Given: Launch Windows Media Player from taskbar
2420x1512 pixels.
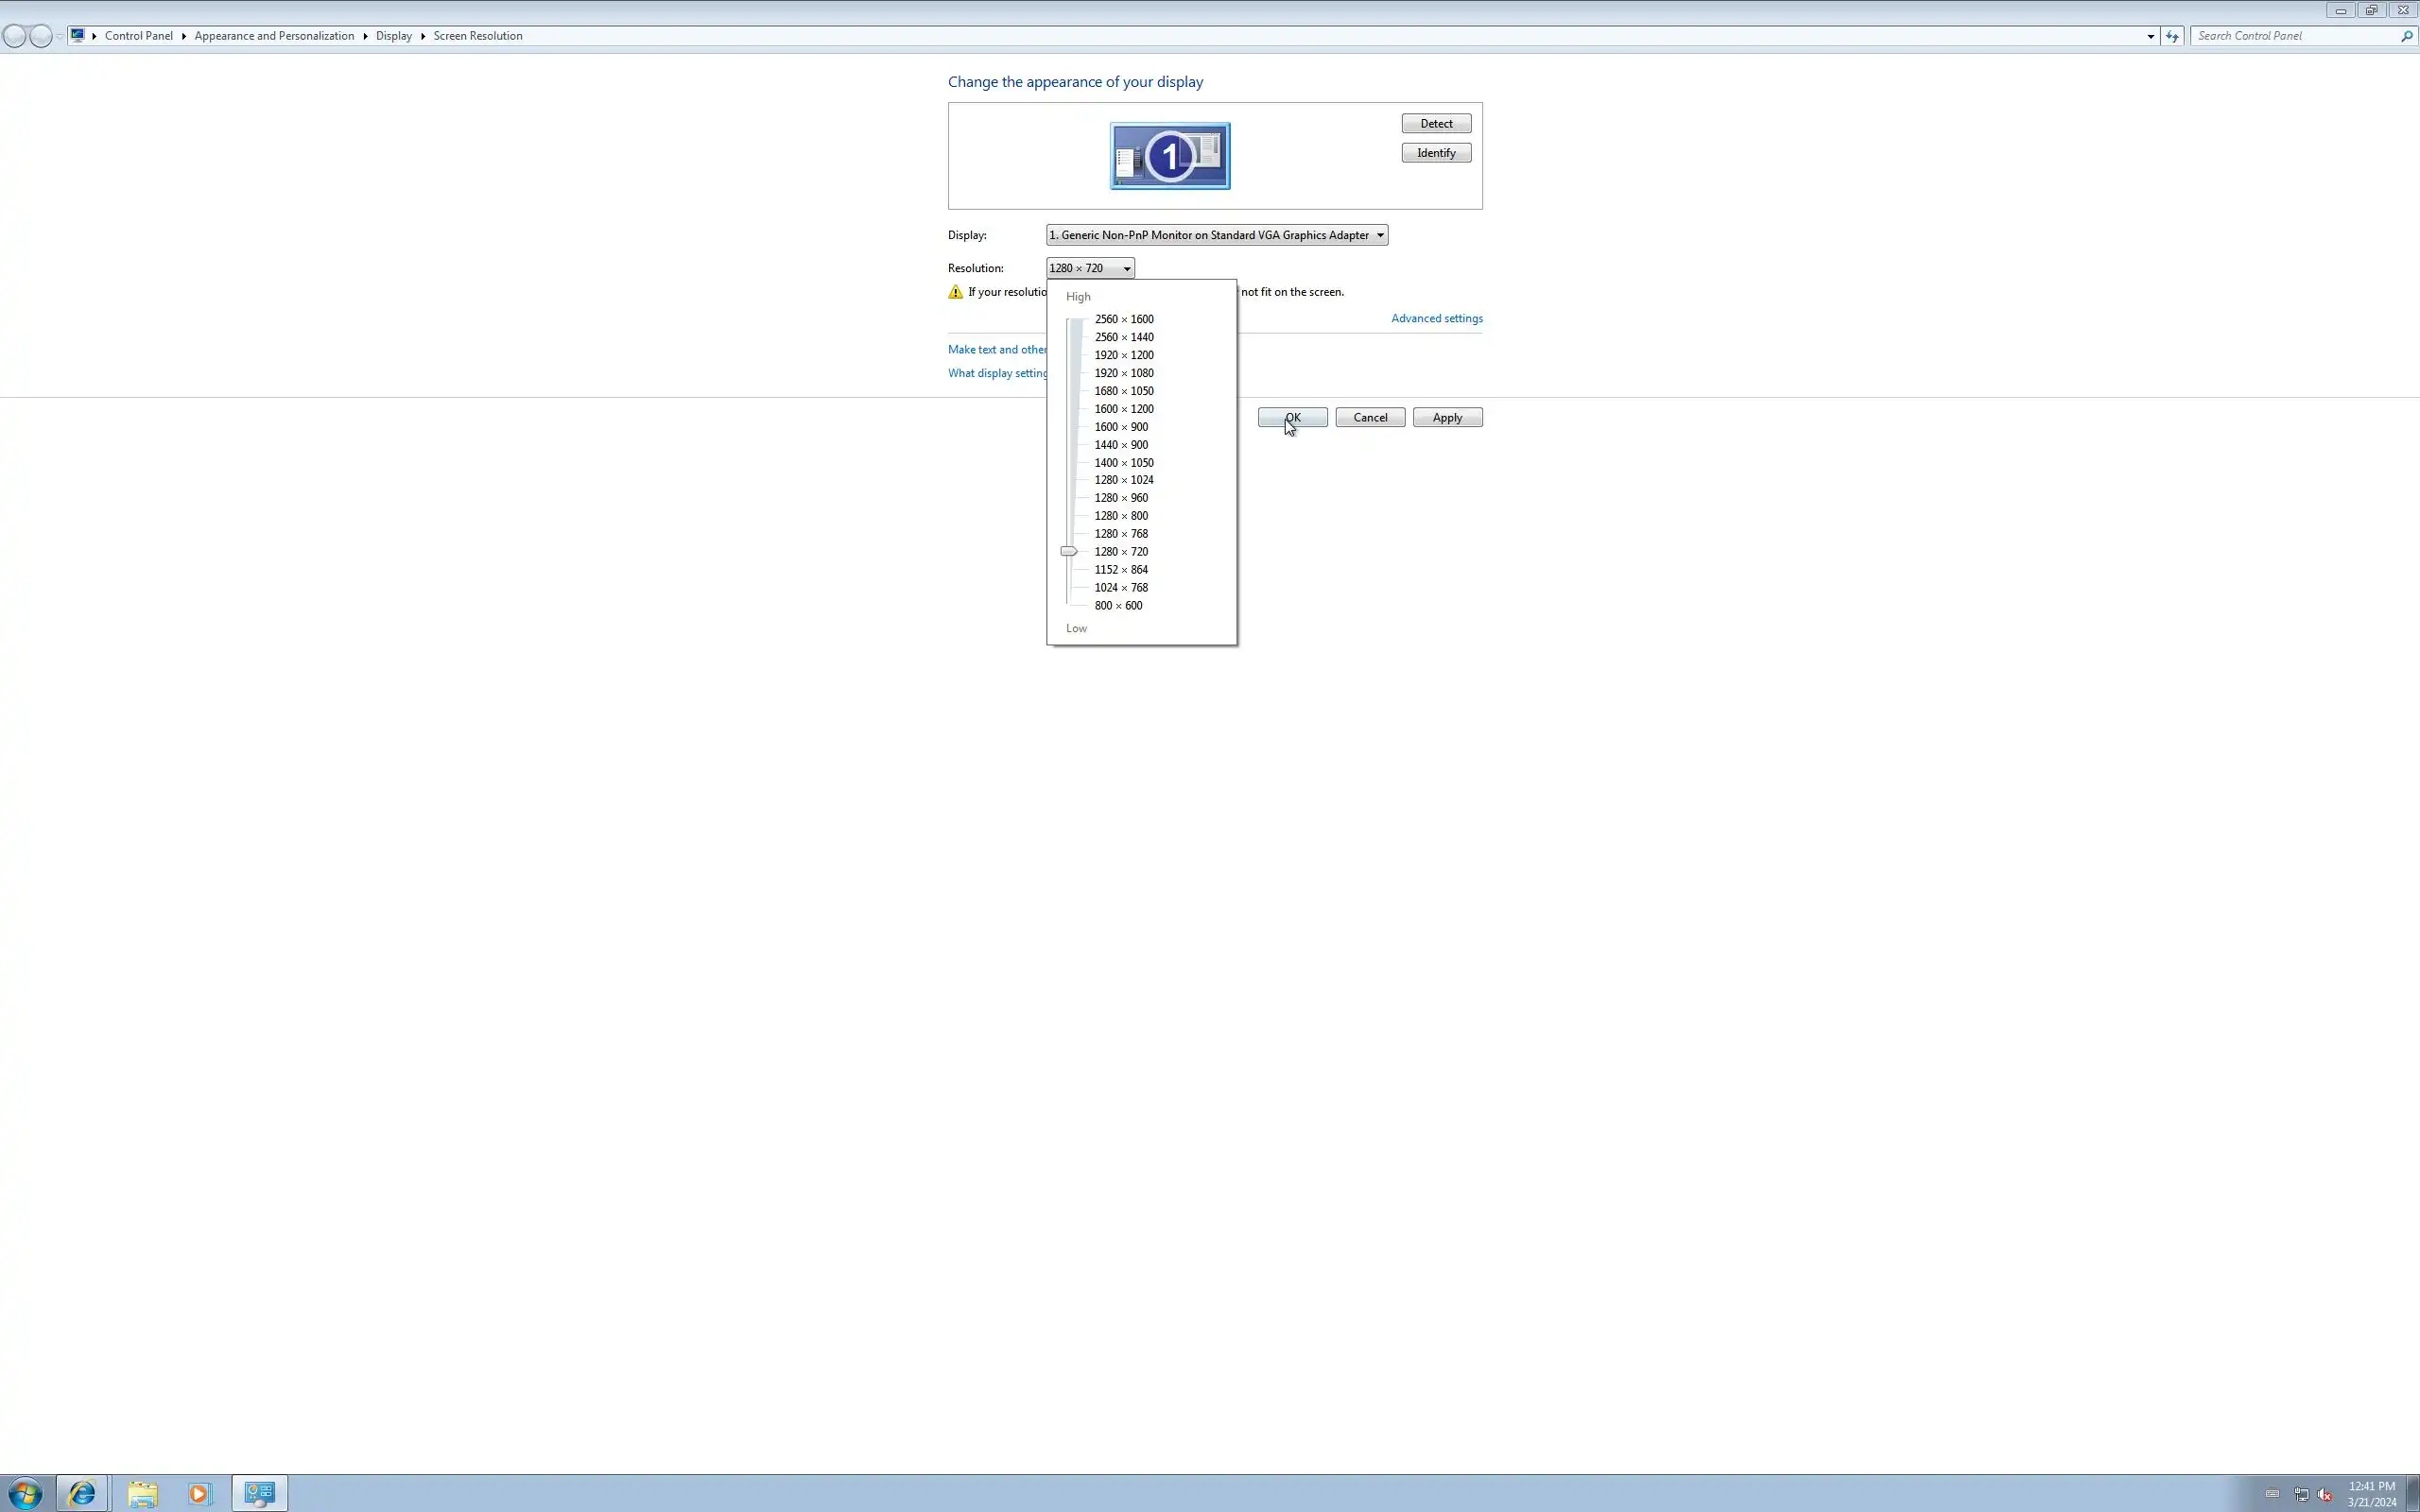Looking at the screenshot, I should (199, 1493).
